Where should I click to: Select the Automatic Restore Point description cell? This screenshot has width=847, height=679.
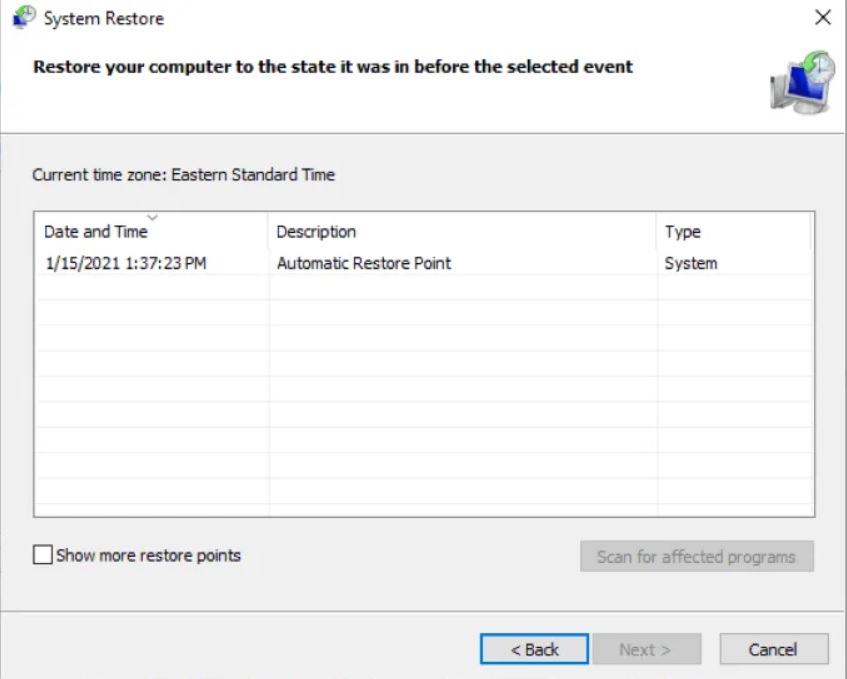364,264
